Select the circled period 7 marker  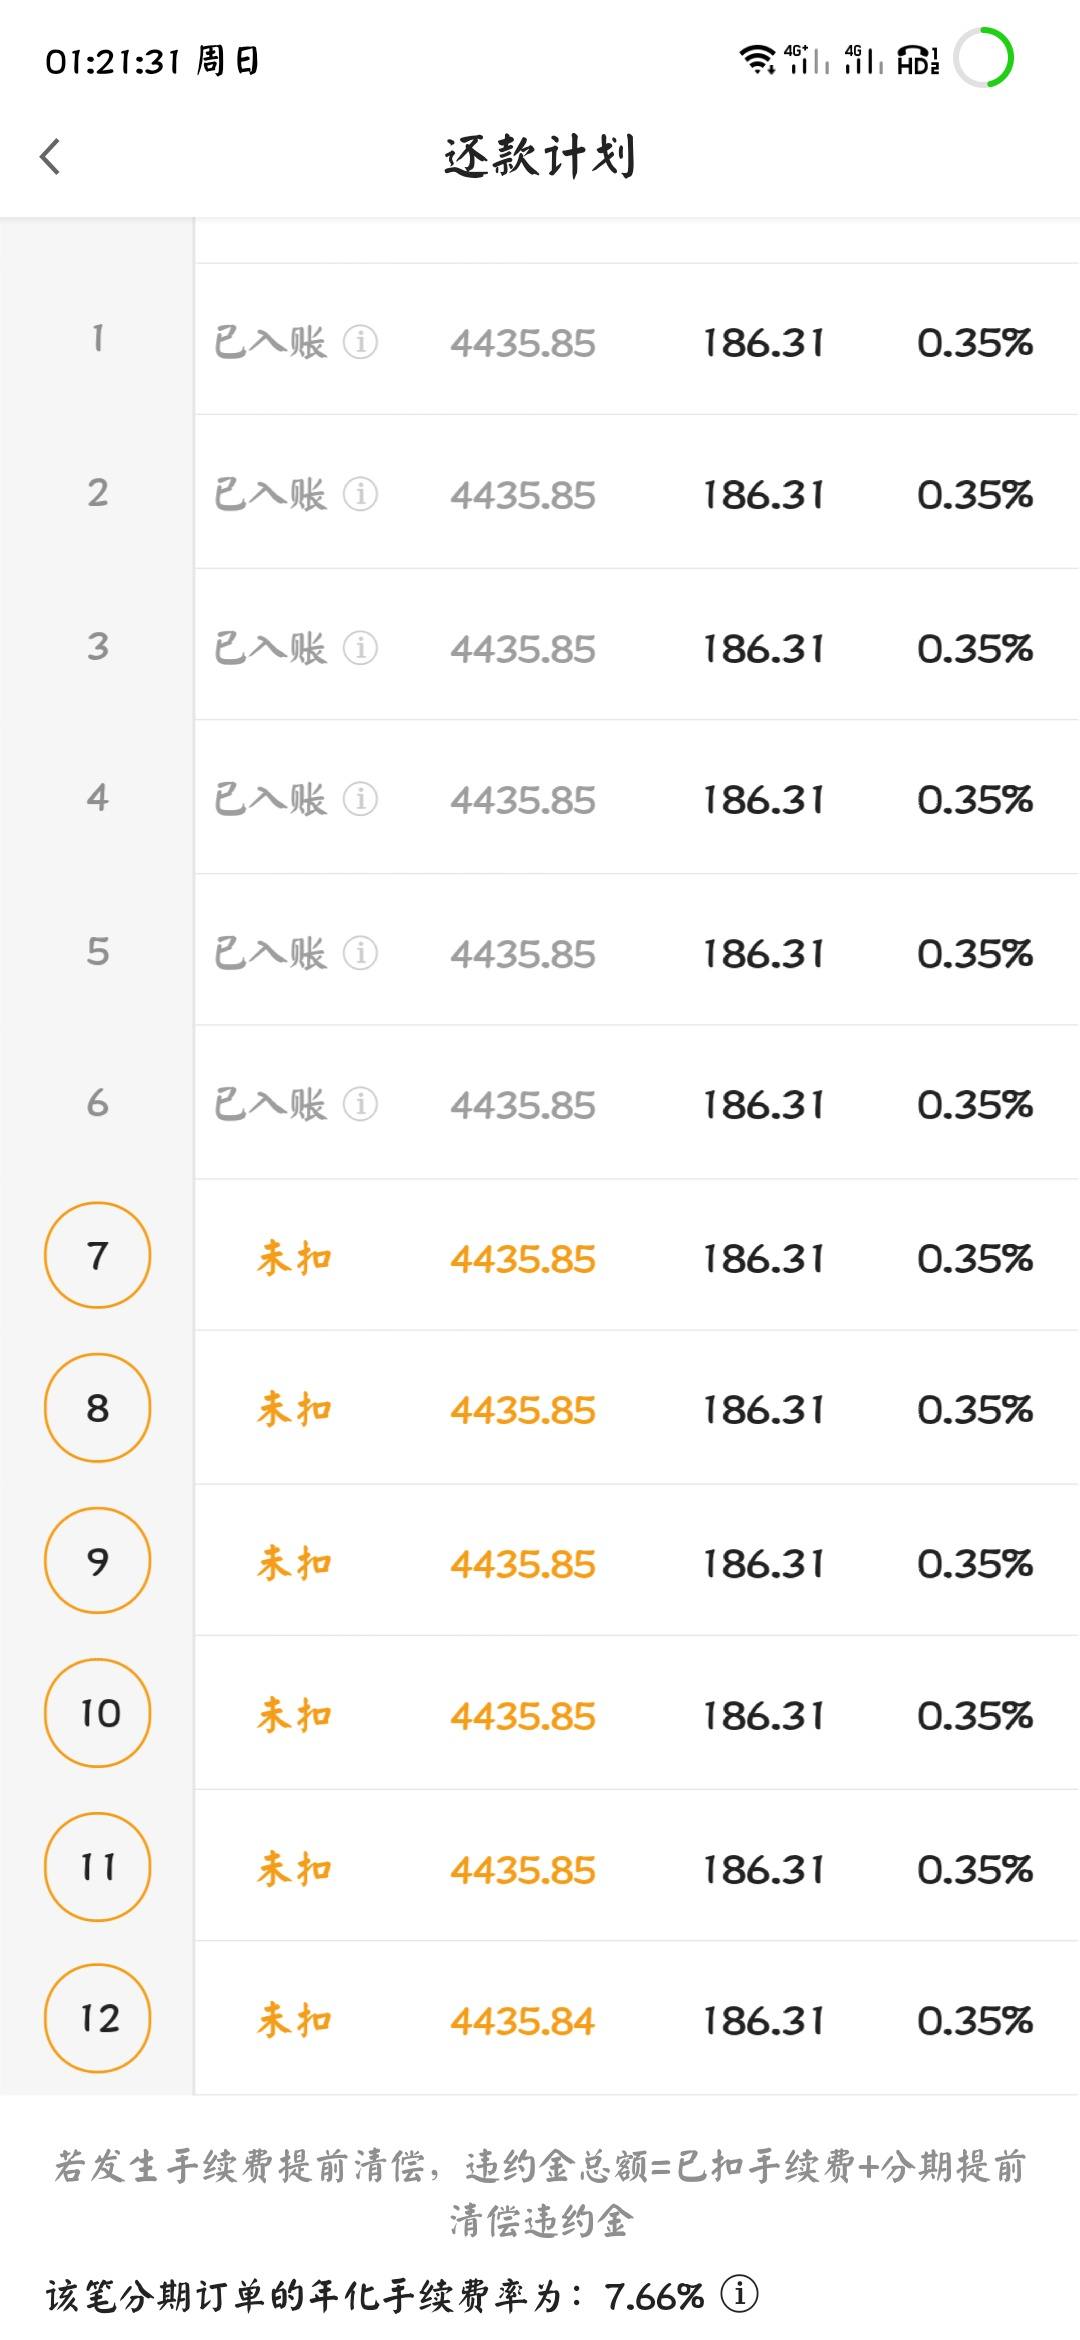97,1255
